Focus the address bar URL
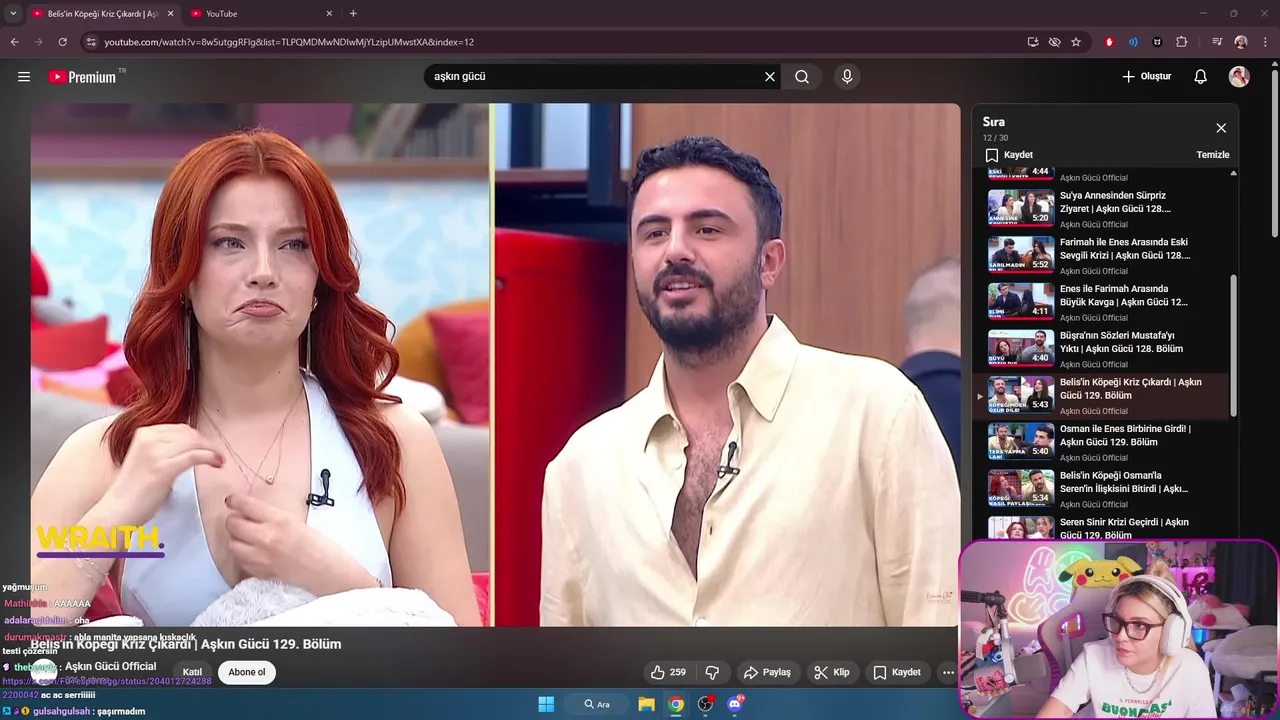This screenshot has width=1280, height=720. (289, 42)
